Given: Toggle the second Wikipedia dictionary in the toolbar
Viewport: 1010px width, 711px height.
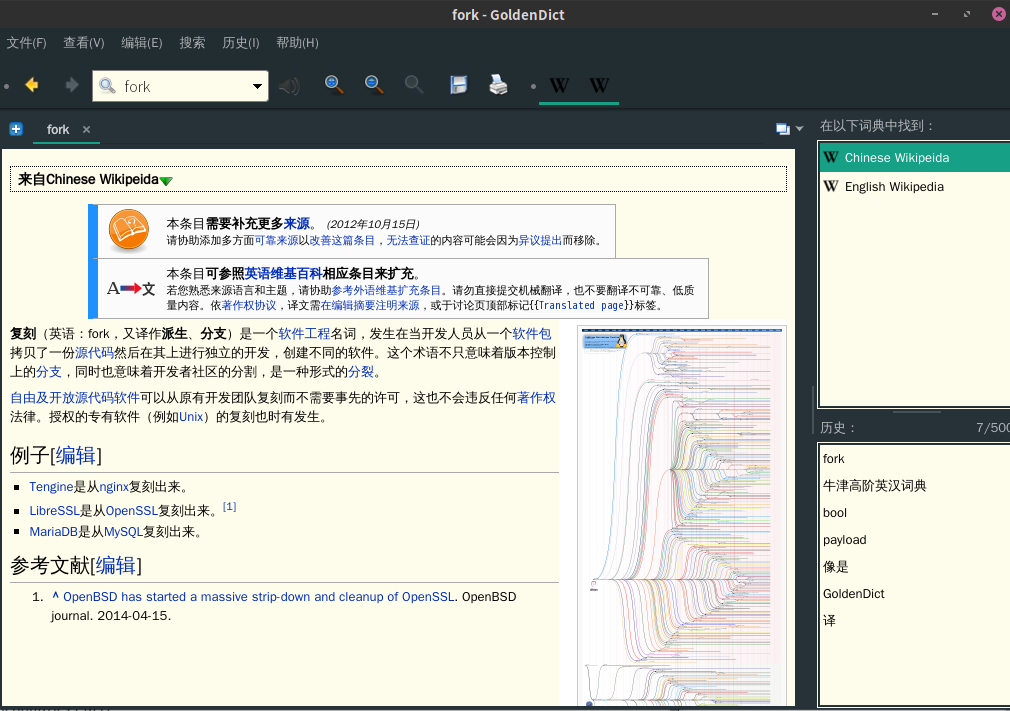Looking at the screenshot, I should 599,86.
